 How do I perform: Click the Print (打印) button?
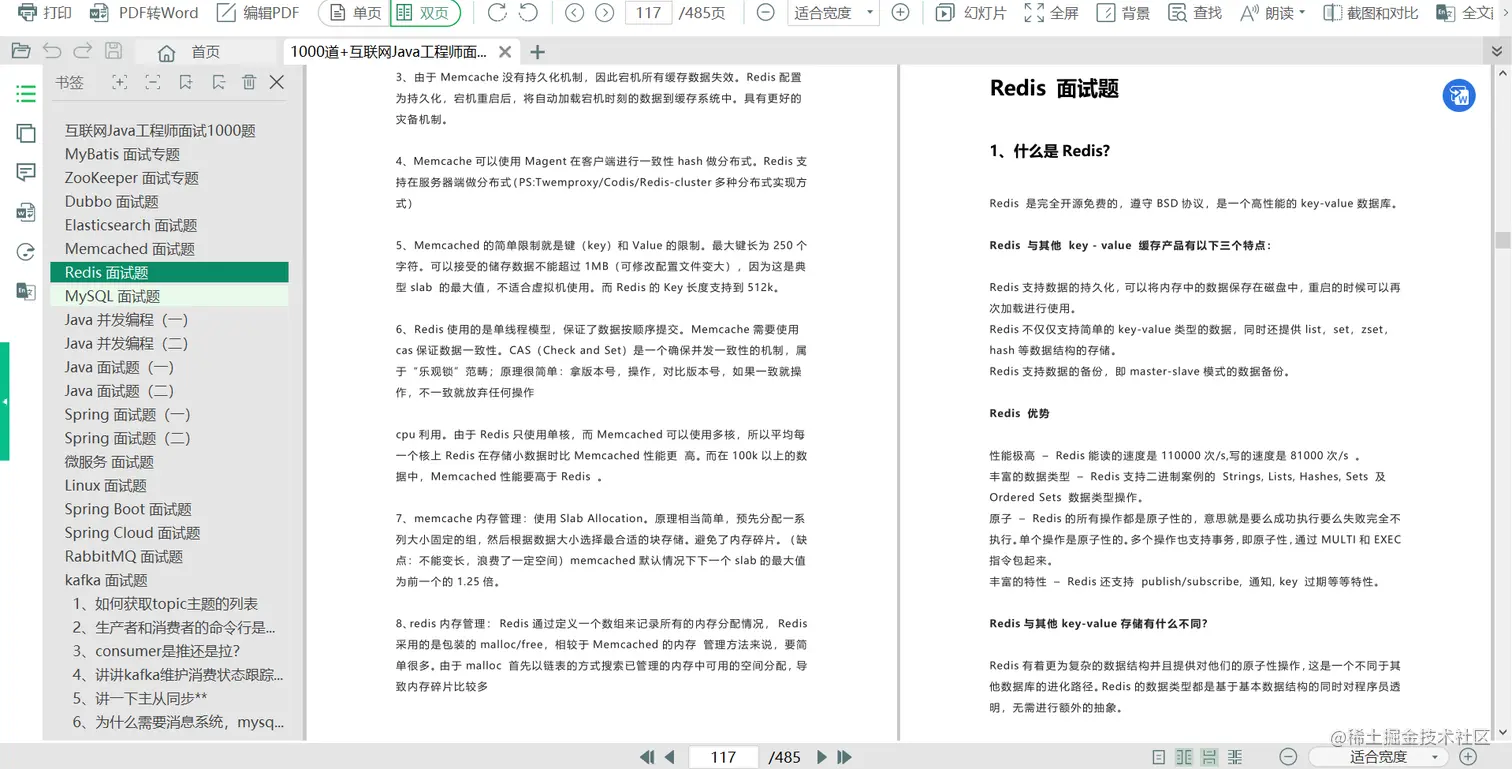(x=45, y=13)
